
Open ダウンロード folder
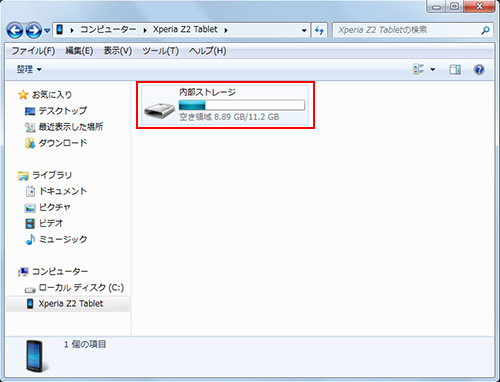click(x=63, y=143)
